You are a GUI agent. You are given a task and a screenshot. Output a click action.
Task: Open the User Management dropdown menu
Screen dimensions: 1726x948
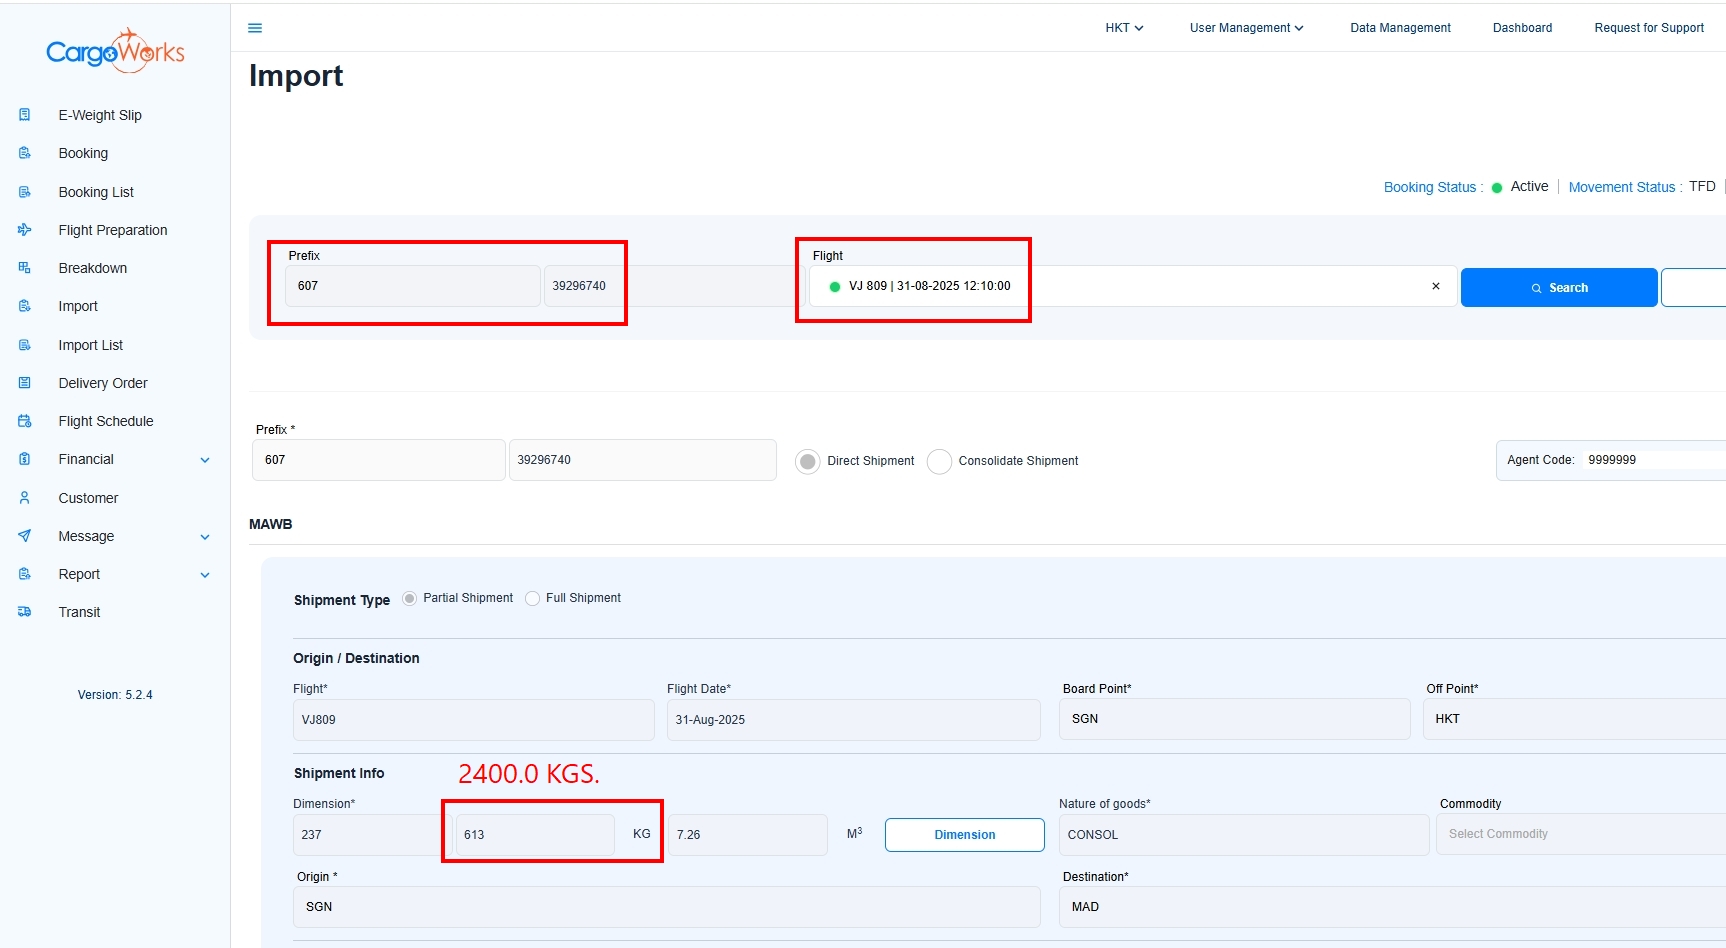1246,28
